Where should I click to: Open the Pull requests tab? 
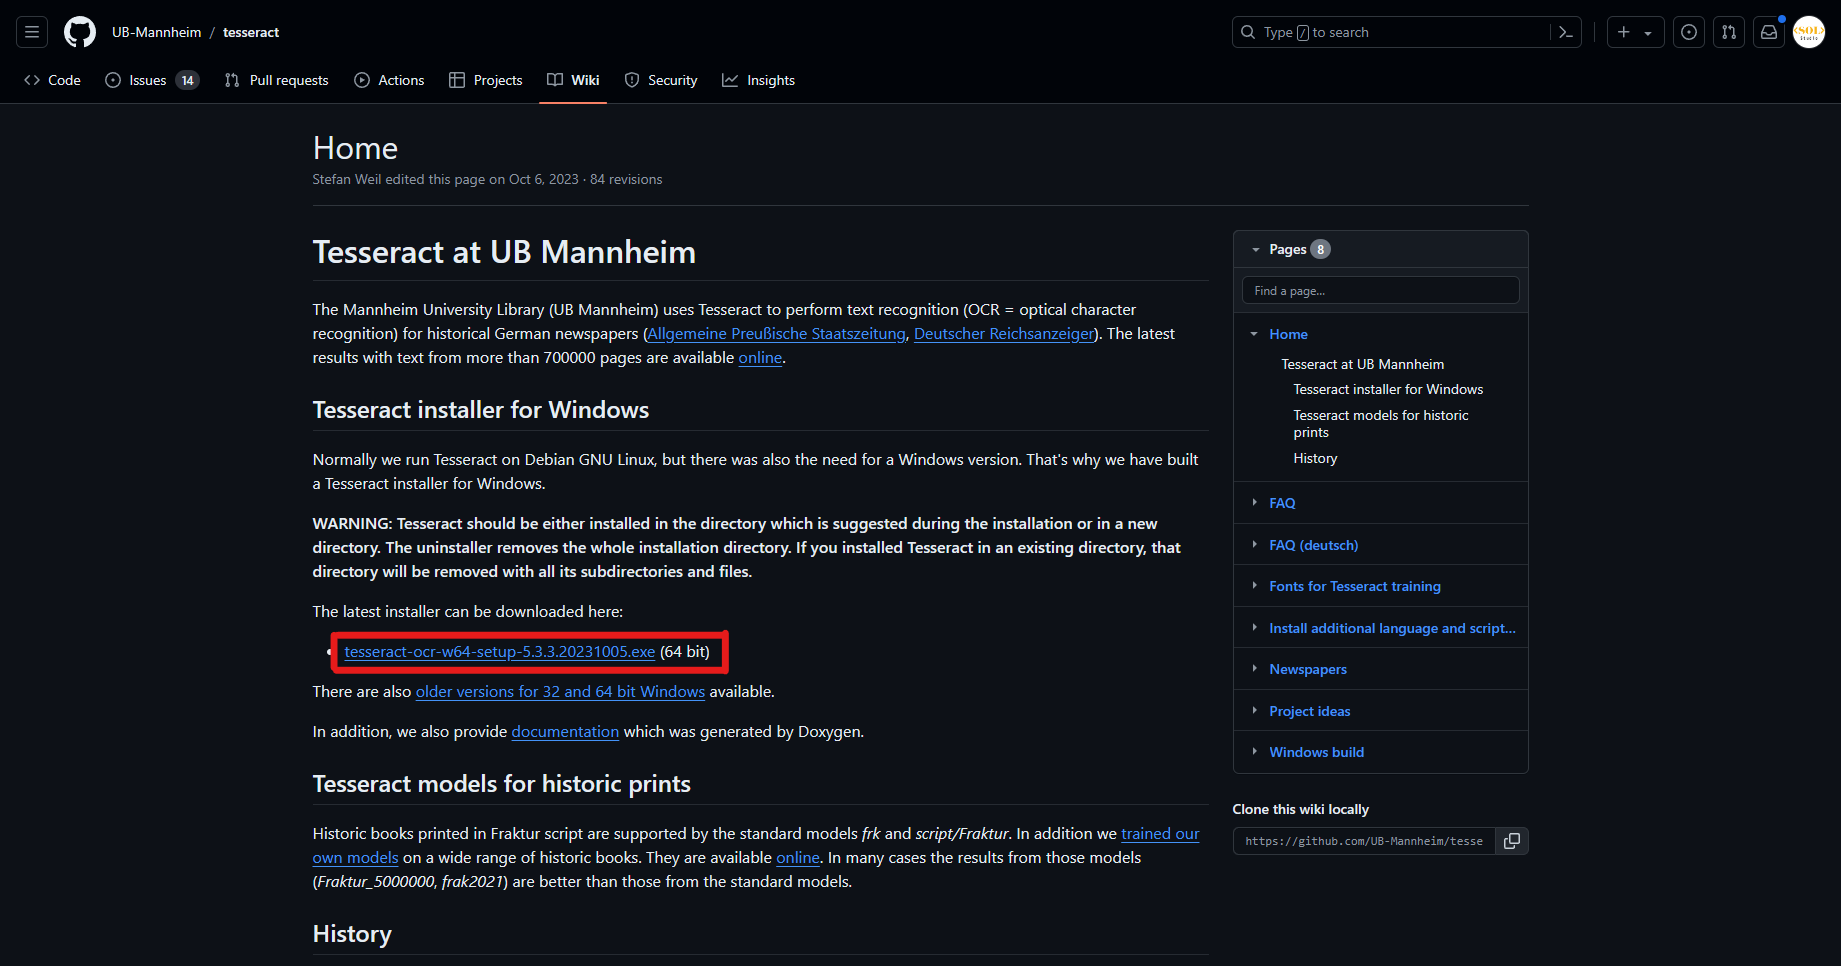pyautogui.click(x=277, y=80)
